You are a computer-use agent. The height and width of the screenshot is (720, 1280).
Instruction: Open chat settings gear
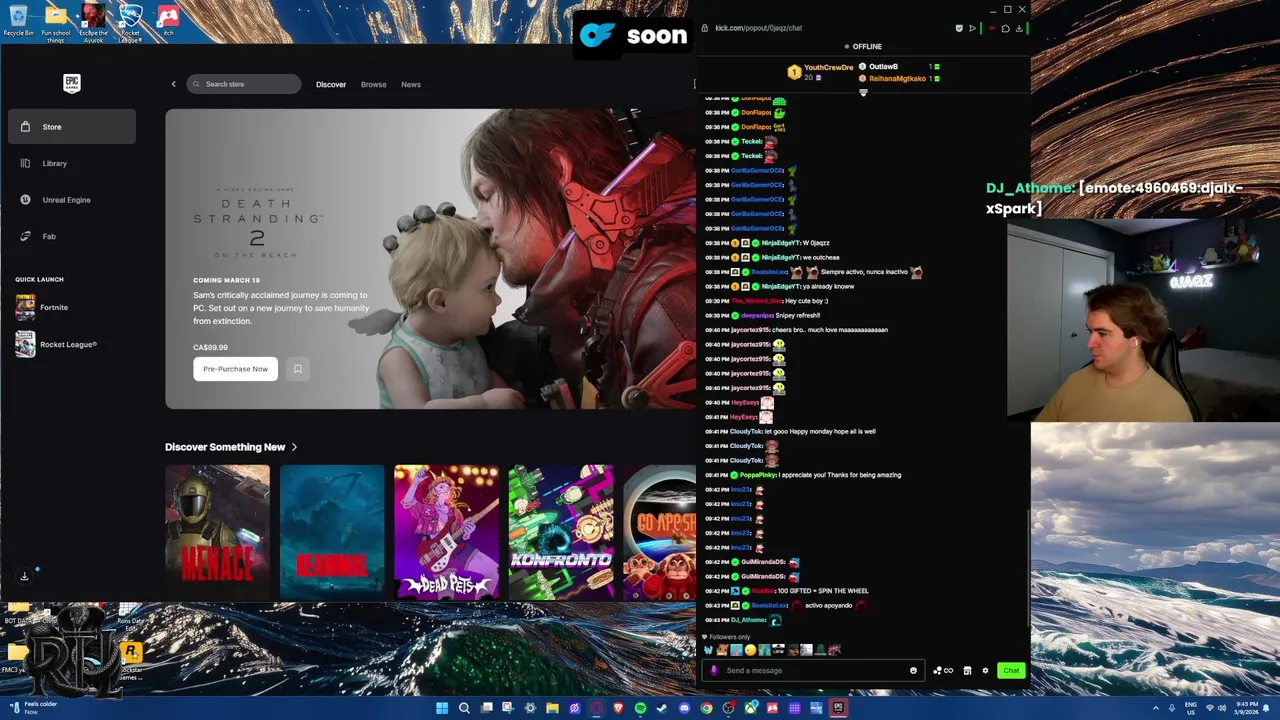point(985,670)
